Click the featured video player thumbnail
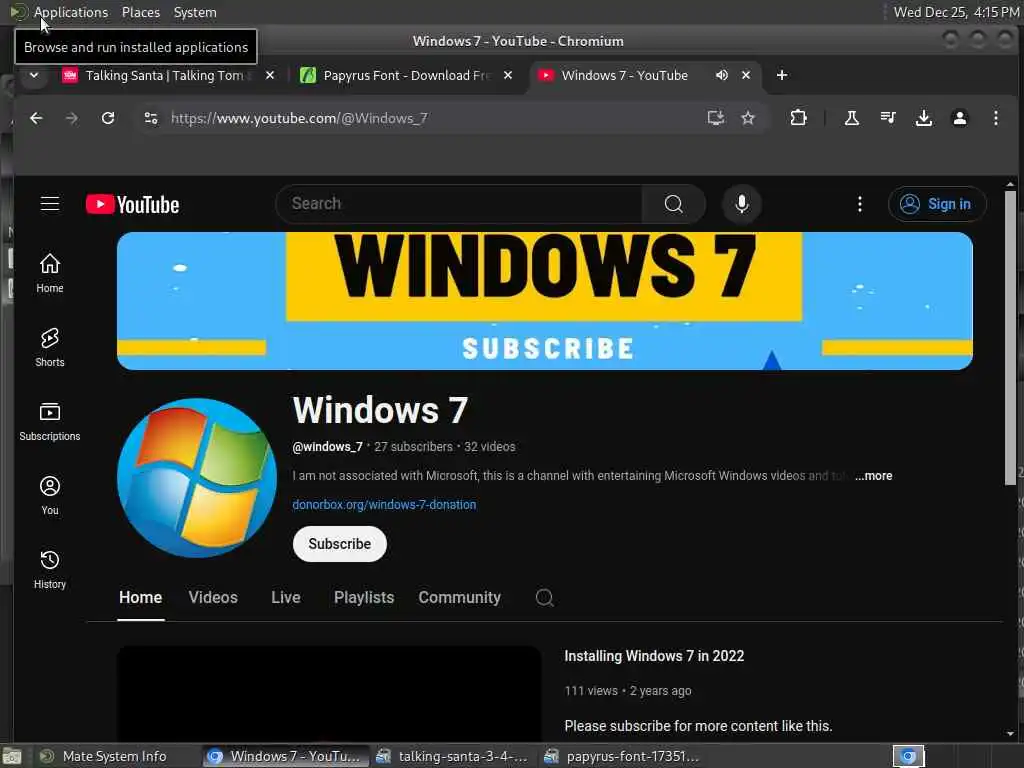This screenshot has width=1024, height=768. (x=329, y=694)
